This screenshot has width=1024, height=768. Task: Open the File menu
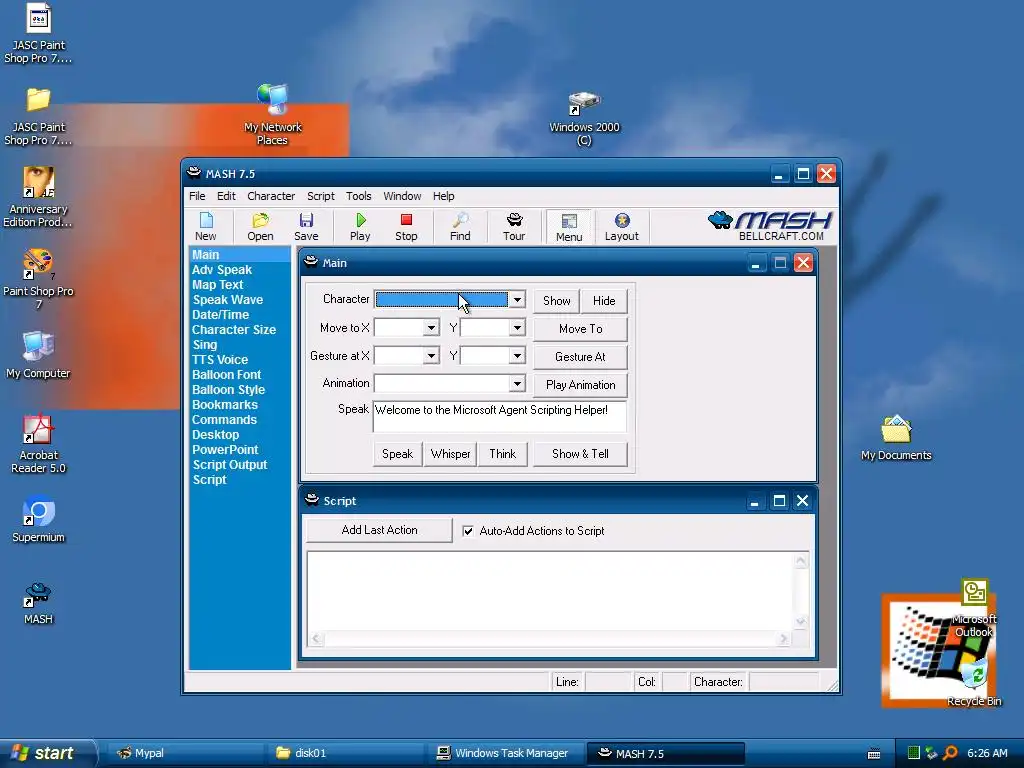click(x=197, y=196)
